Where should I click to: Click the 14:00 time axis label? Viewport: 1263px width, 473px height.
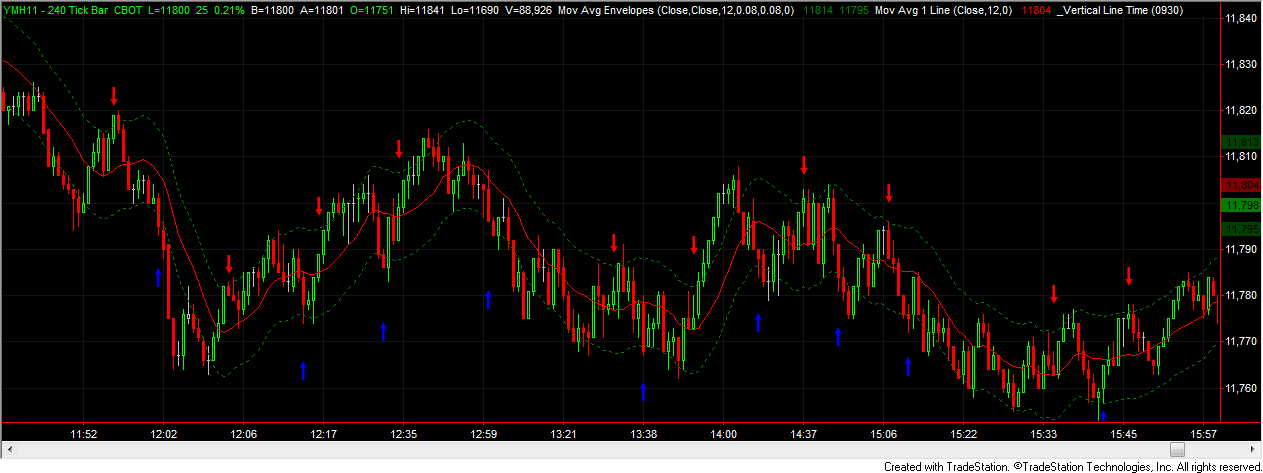pos(724,434)
